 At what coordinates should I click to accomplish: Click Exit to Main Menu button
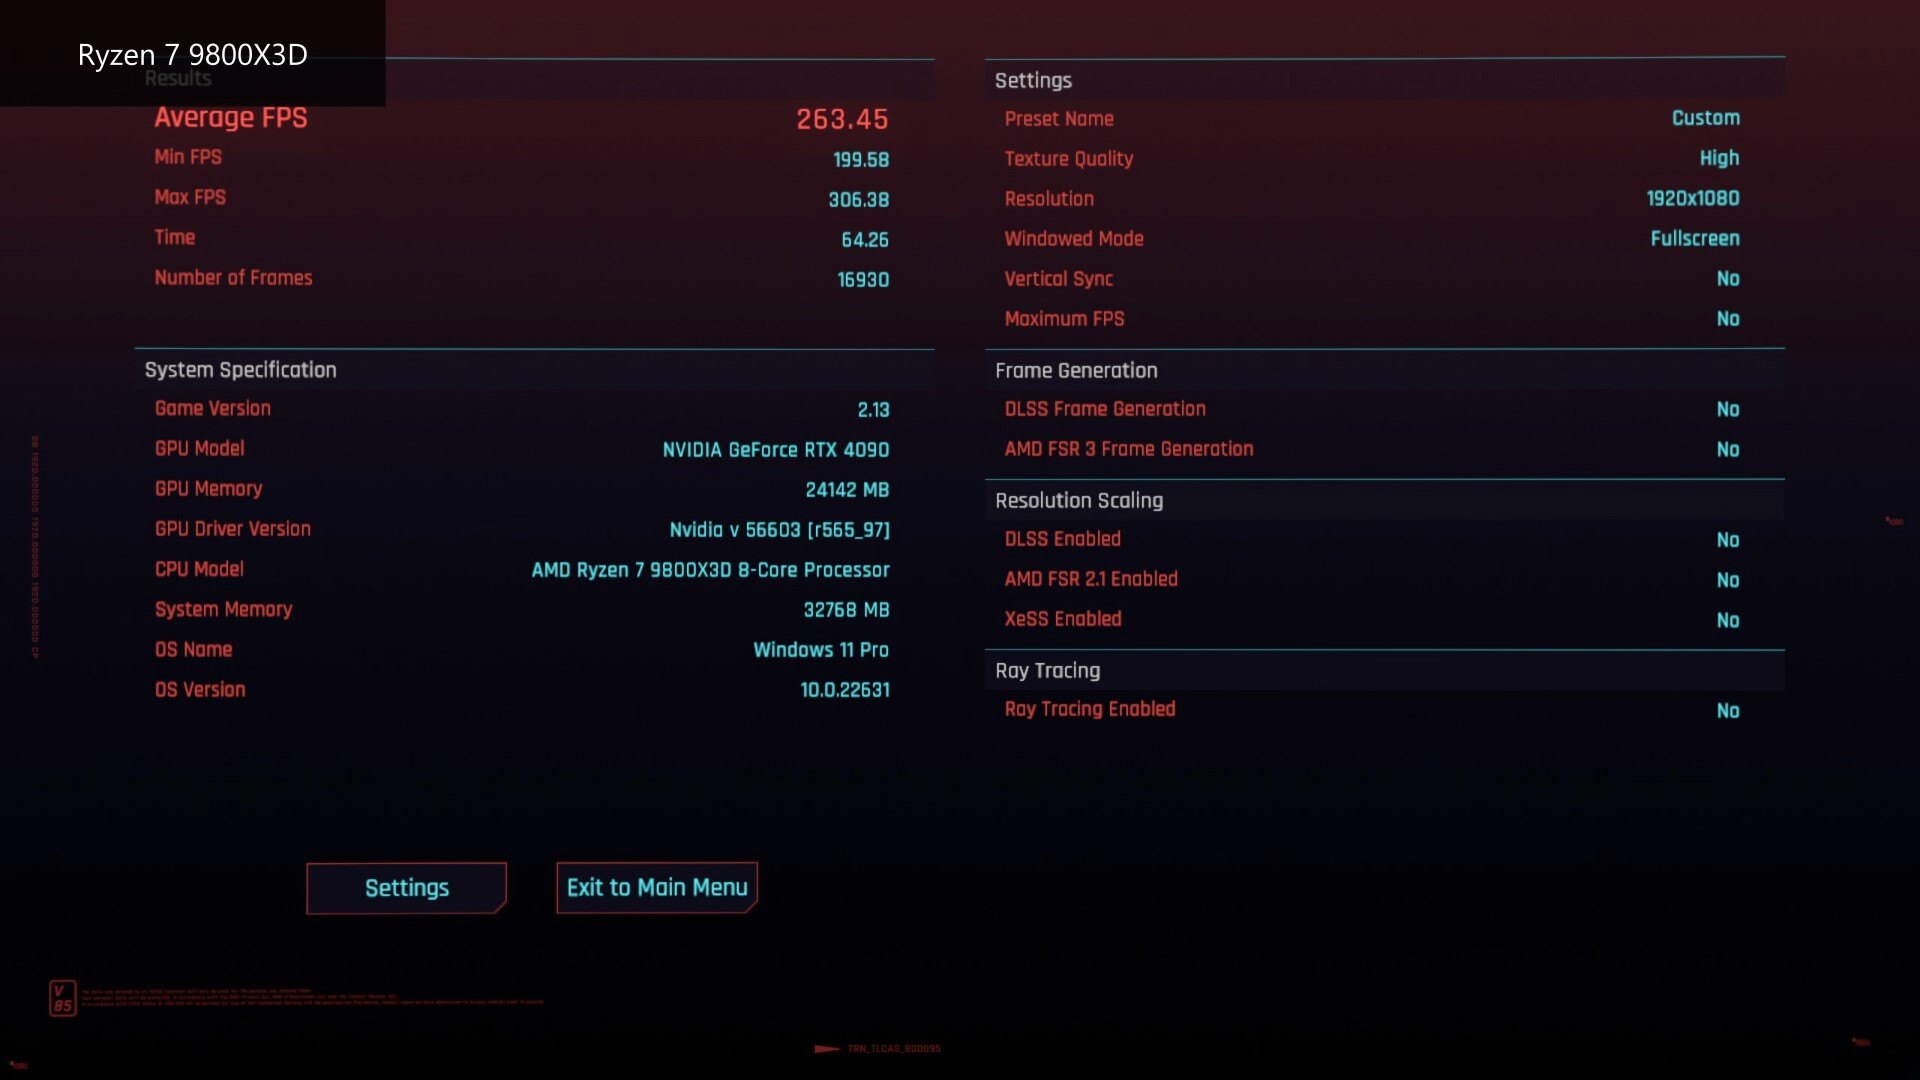[657, 886]
